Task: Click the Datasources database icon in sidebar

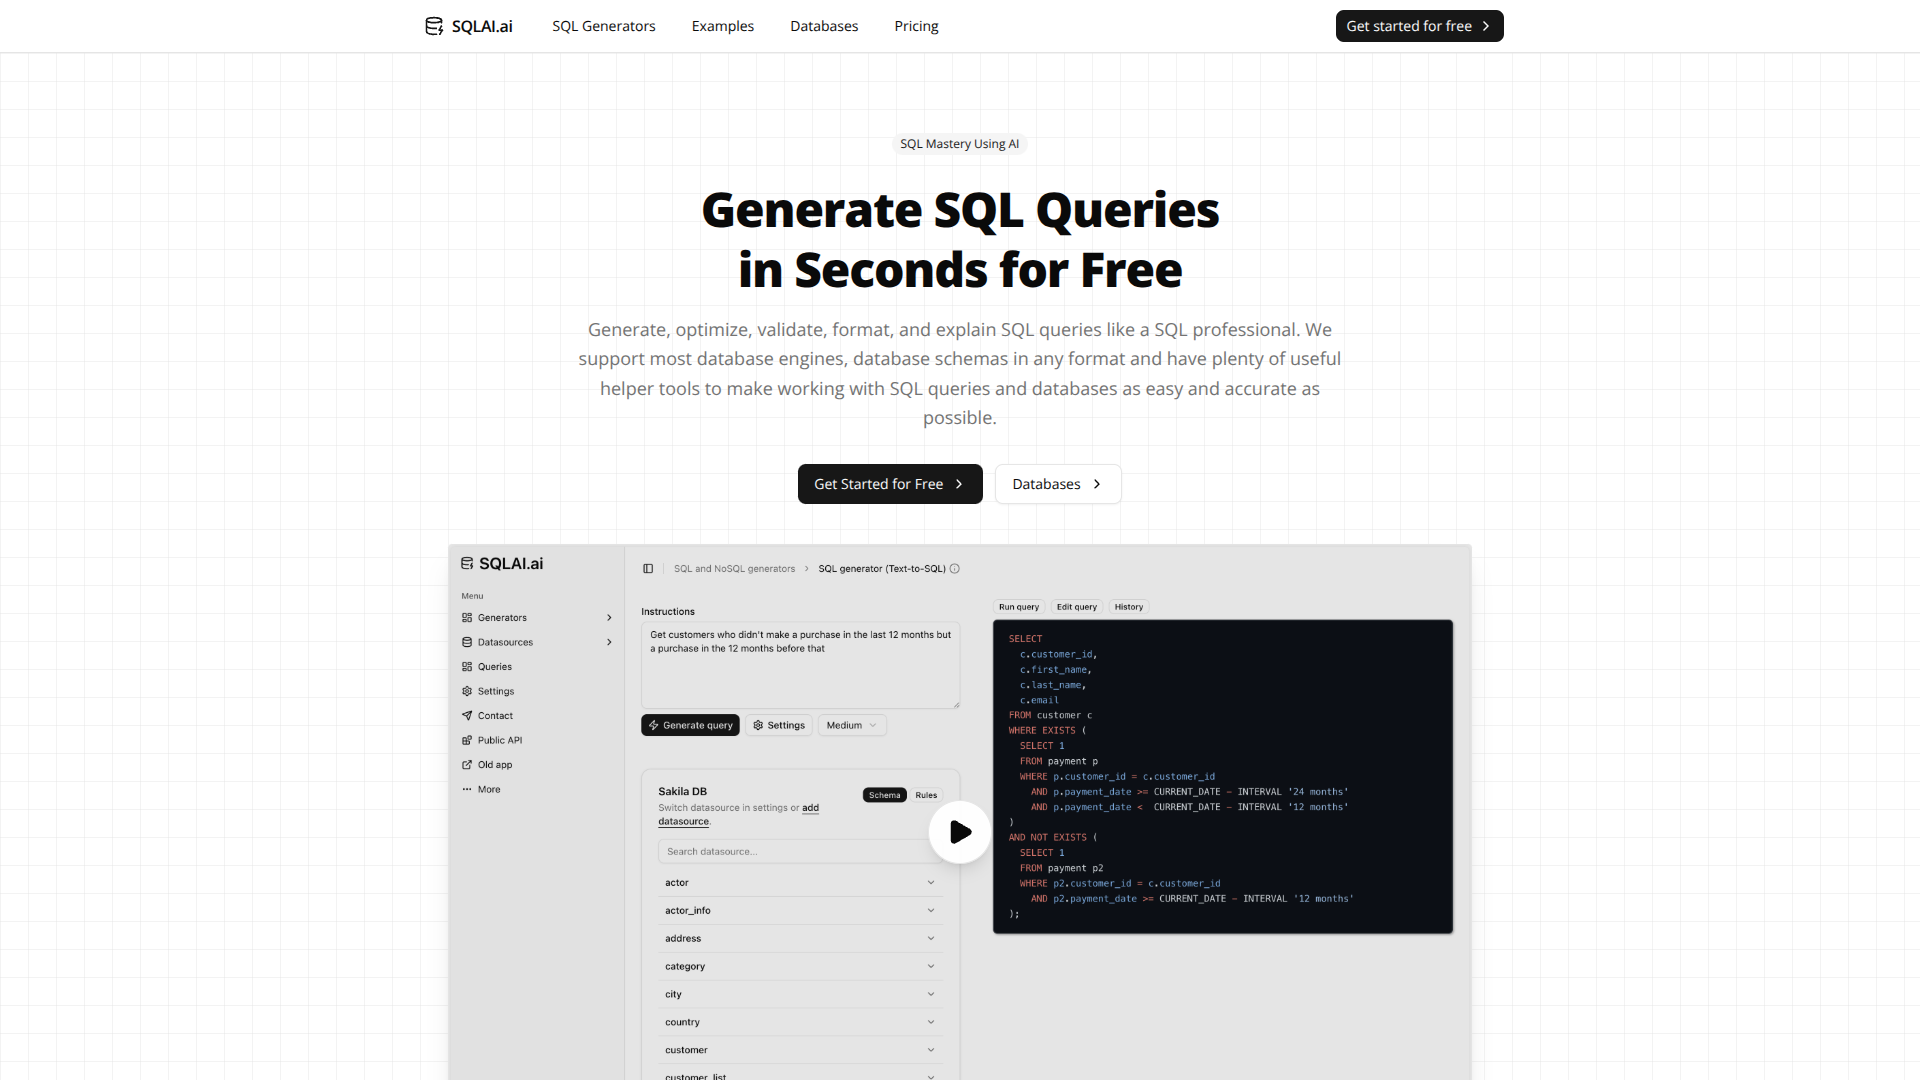Action: pyautogui.click(x=467, y=642)
